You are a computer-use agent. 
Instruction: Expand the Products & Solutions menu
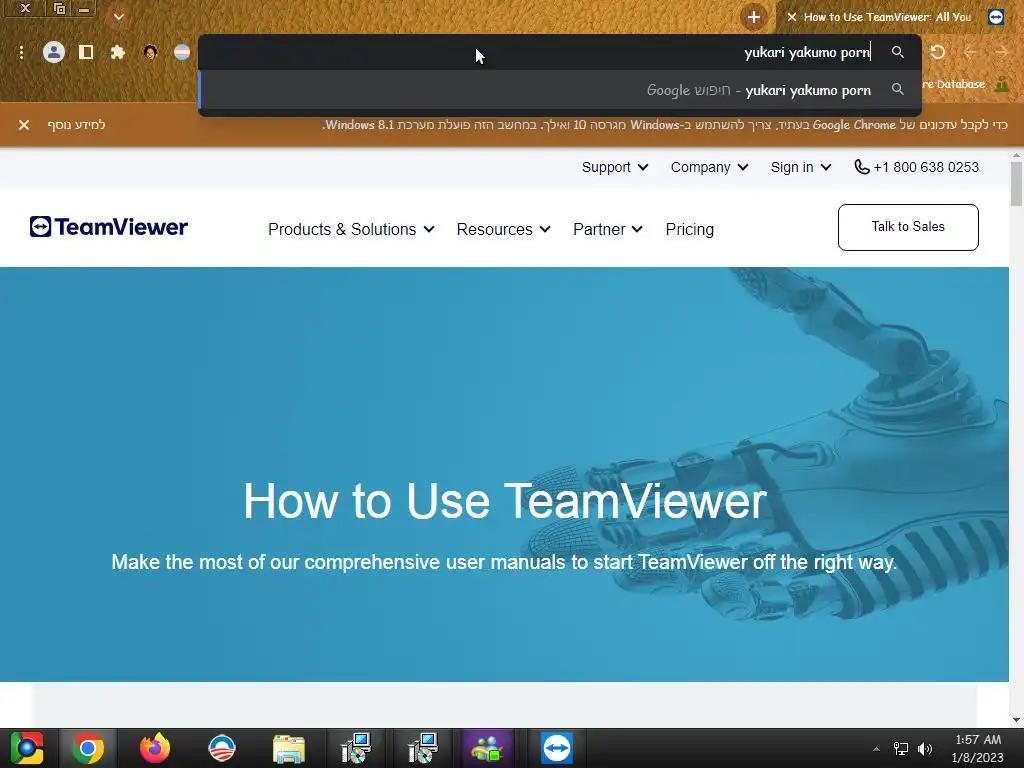tap(351, 229)
